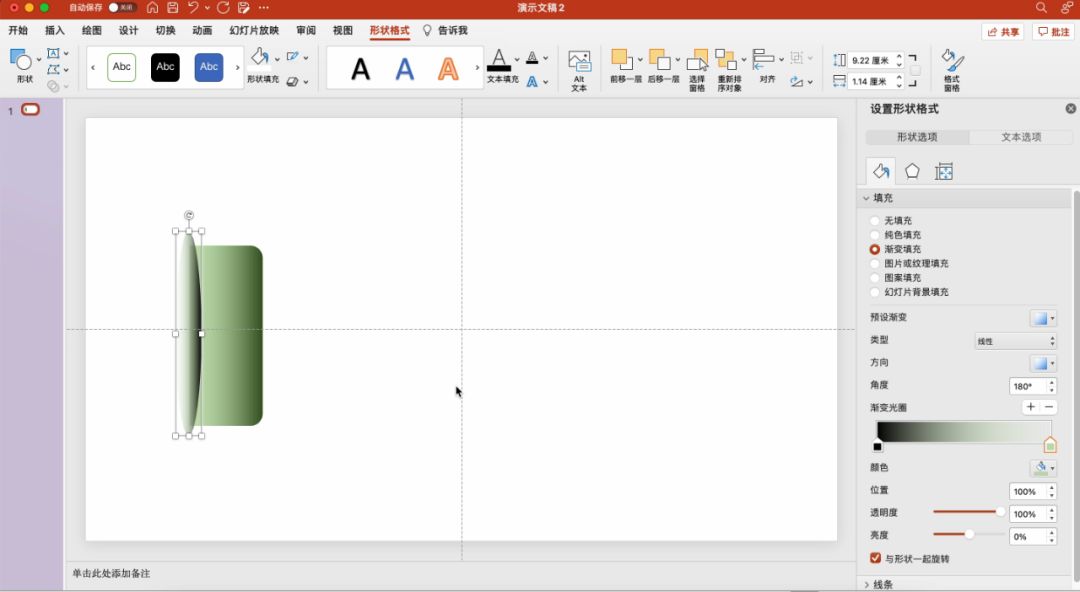
Task: Switch to Text Options tab
Action: coord(1021,137)
